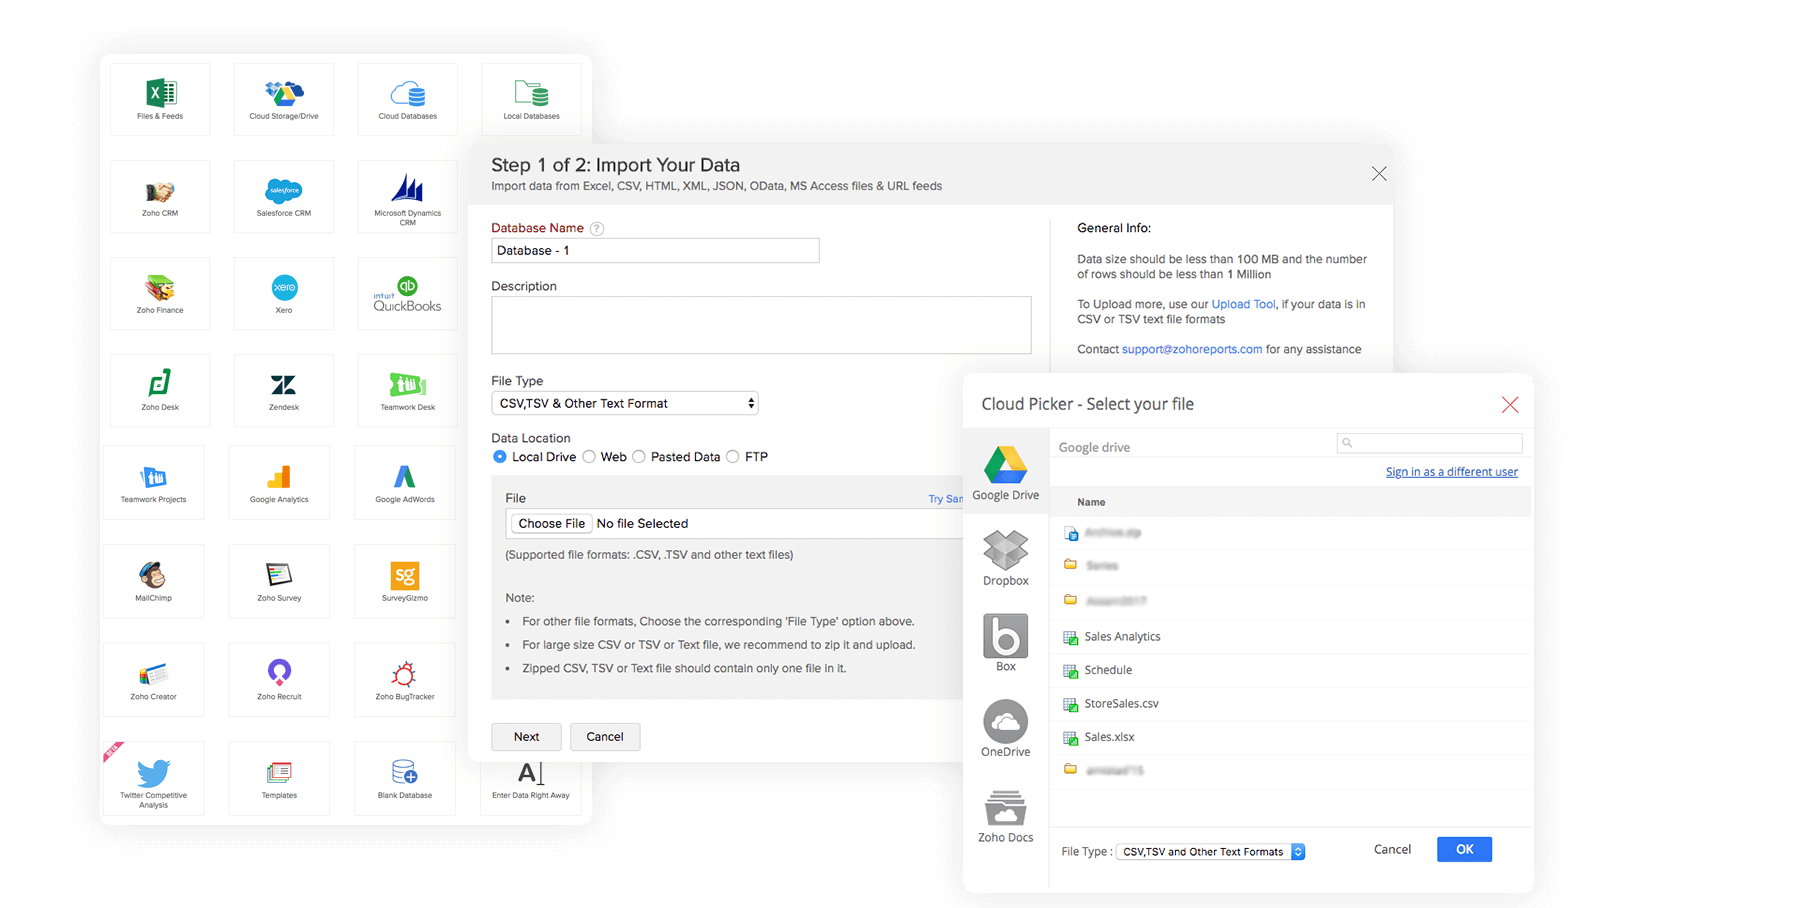Focus the Cloud Picker search box

(x=1429, y=443)
